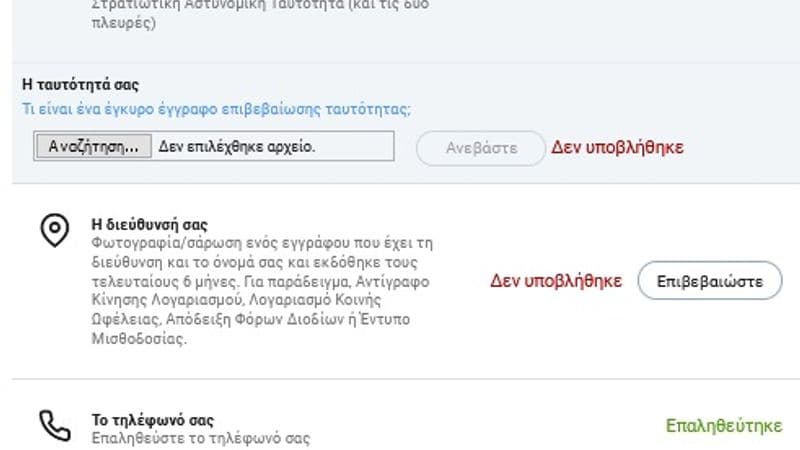This screenshot has height=450, width=800.
Task: Click the red Δεν υποβλήθηκε status beside Ανεβάστε
Action: click(617, 147)
